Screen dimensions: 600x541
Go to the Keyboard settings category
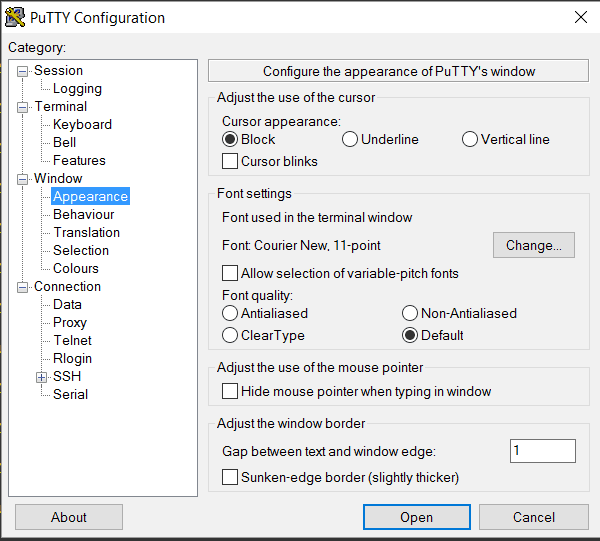click(x=82, y=125)
